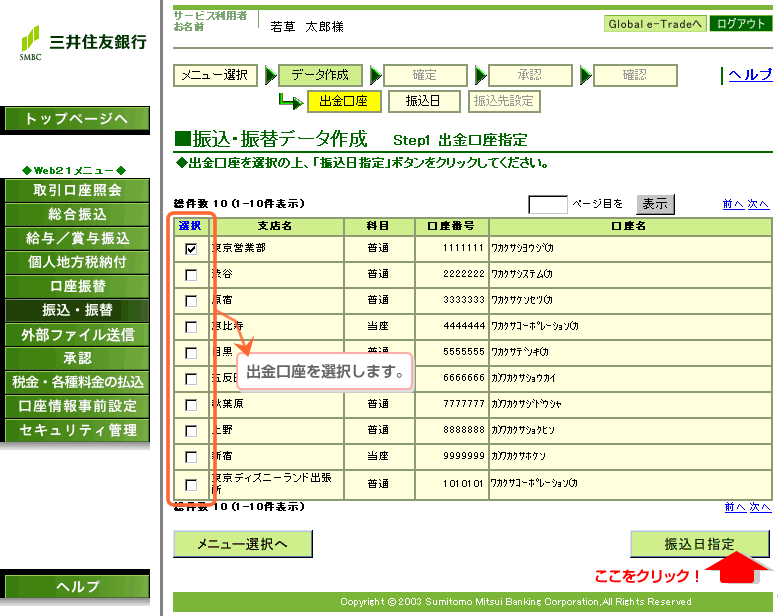
Task: Click account number 1010101 cell
Action: tap(452, 484)
